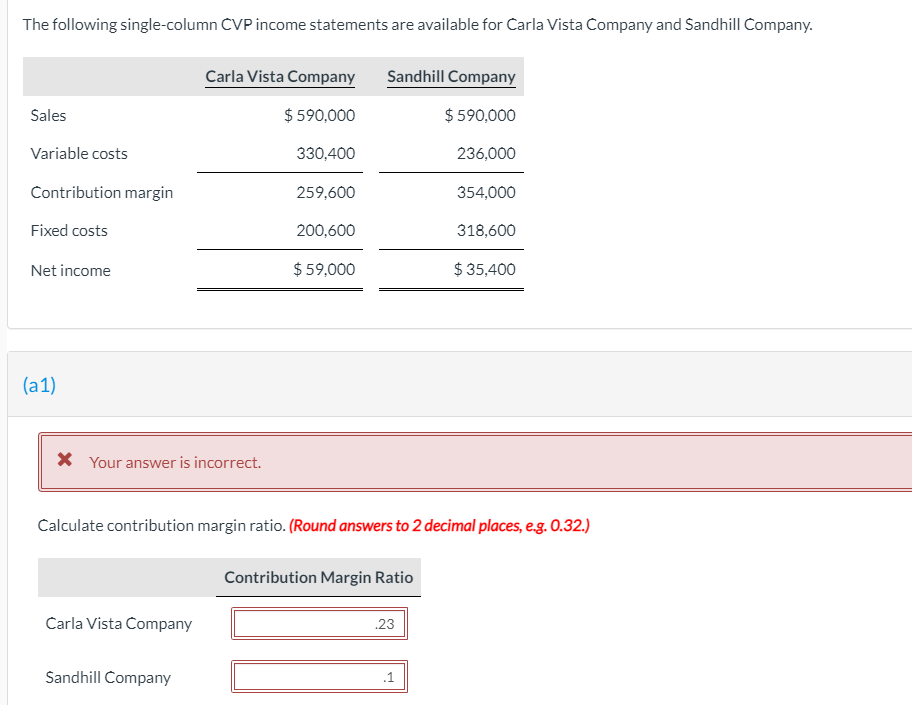
Task: Click the Net income row label
Action: pos(70,270)
